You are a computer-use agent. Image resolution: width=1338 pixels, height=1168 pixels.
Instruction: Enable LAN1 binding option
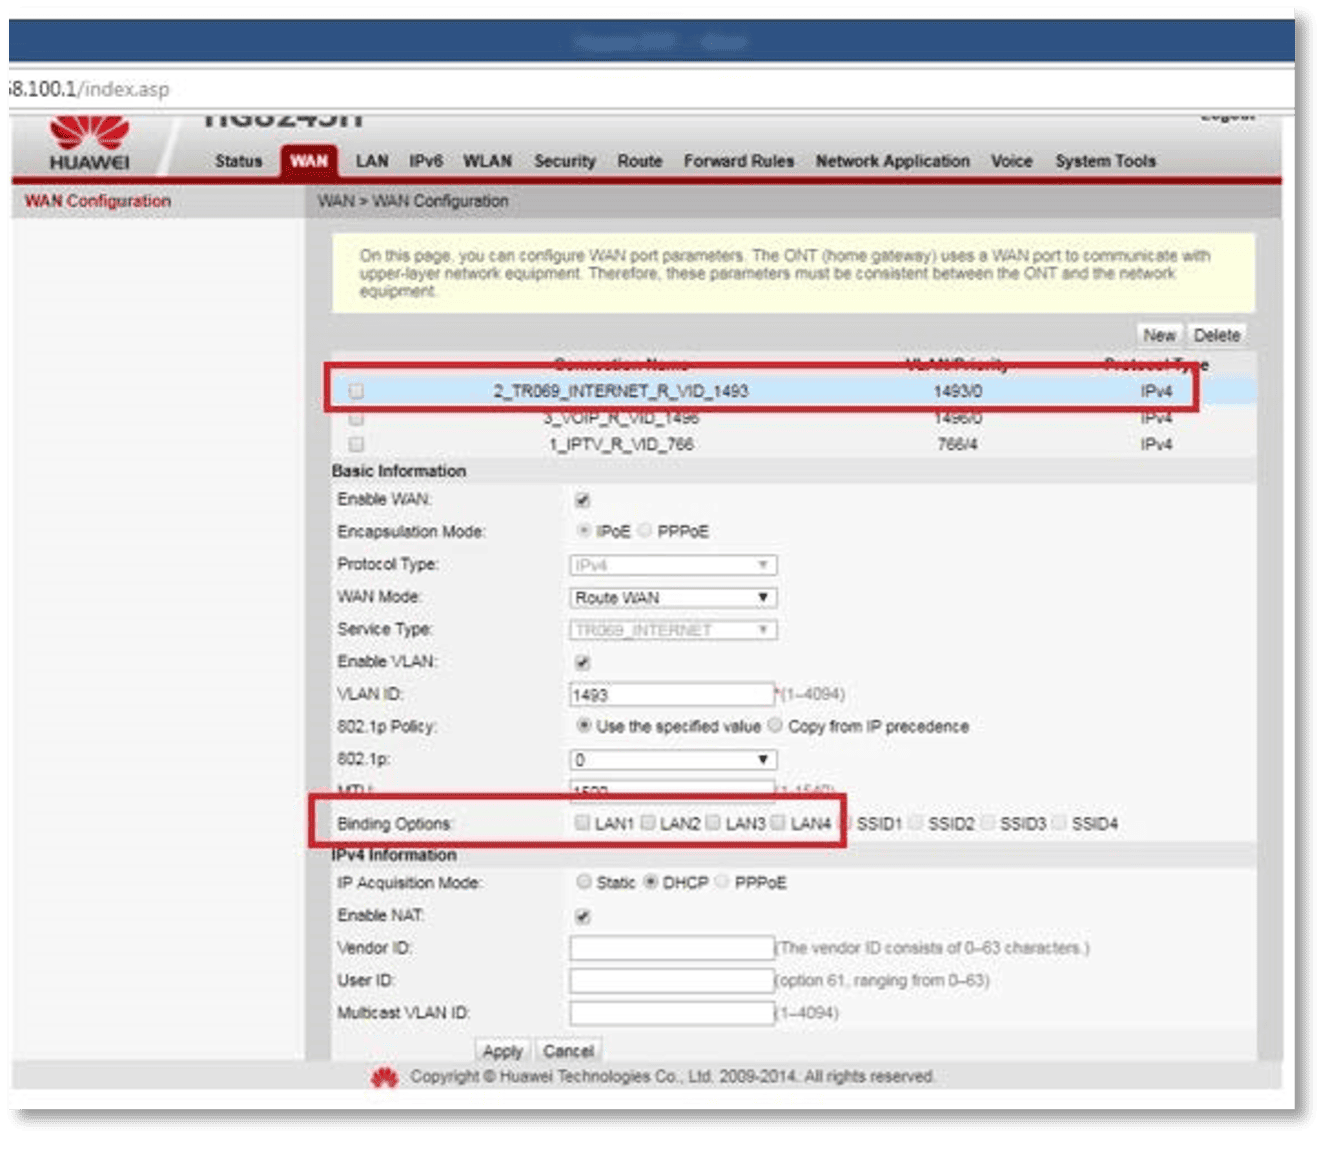pos(582,823)
